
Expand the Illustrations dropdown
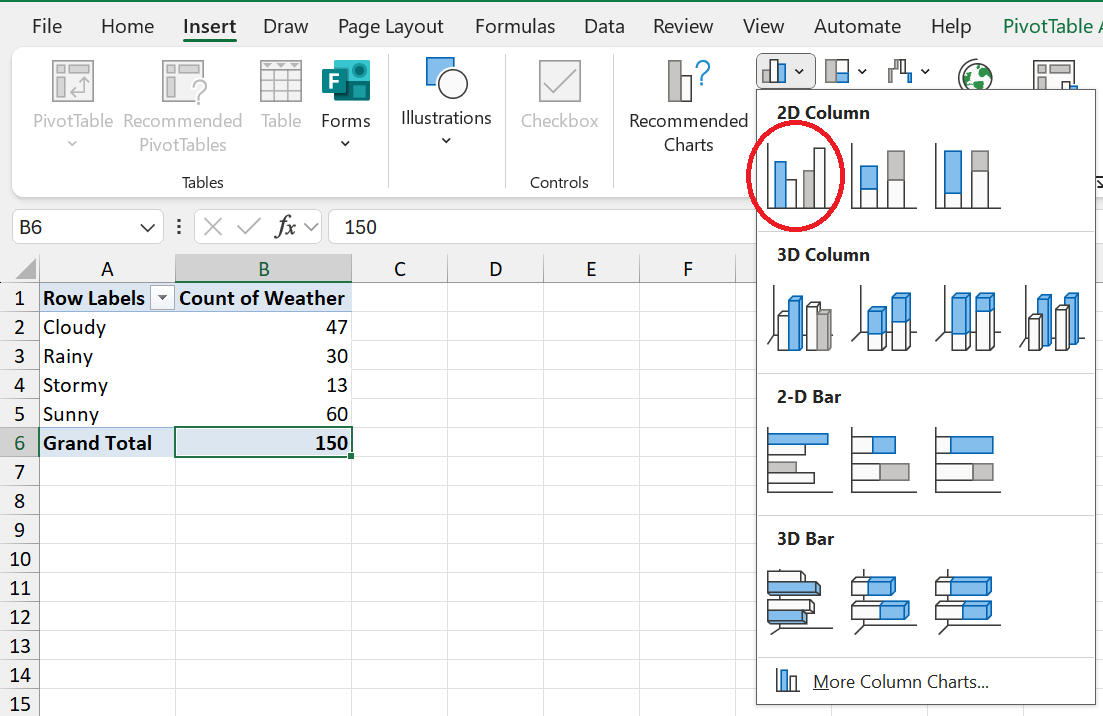tap(446, 140)
